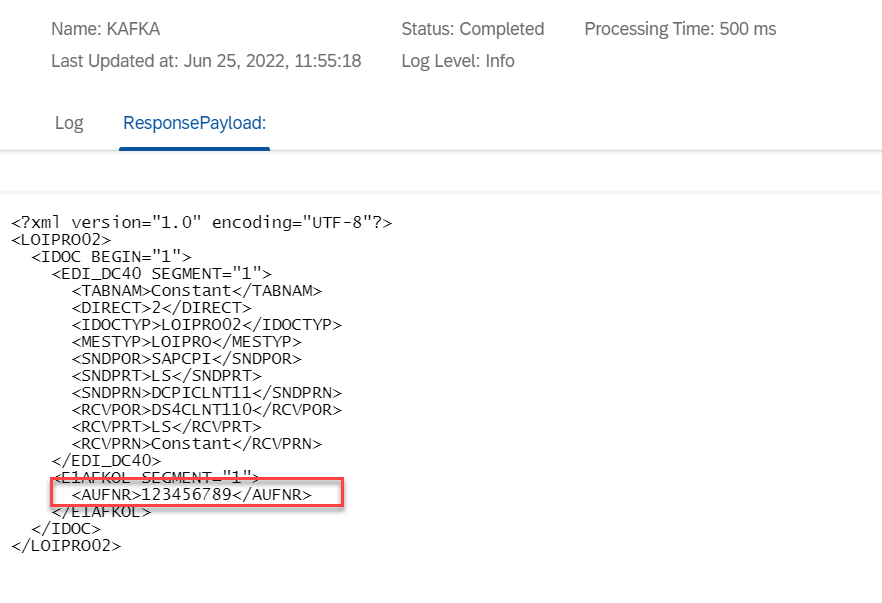Image resolution: width=882 pixels, height=603 pixels.
Task: Click the closing </IDOC> tag line
Action: click(66, 528)
